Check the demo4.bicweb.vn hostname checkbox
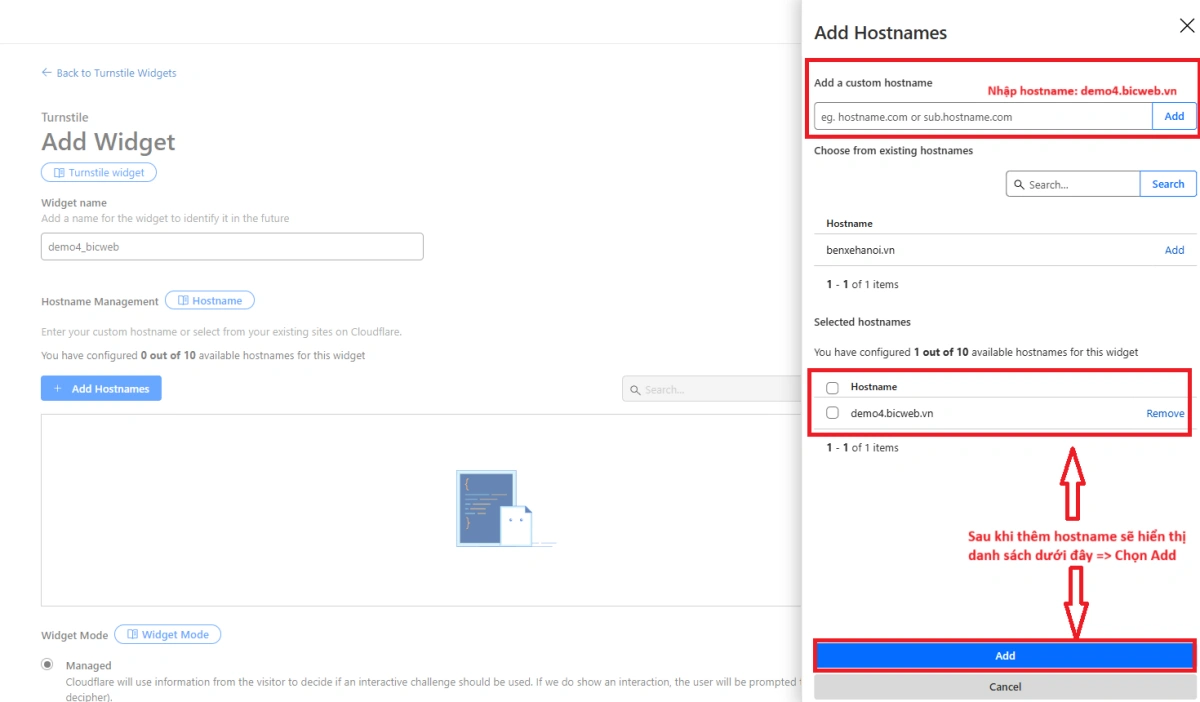Screen dimensions: 1200x702 point(832,413)
